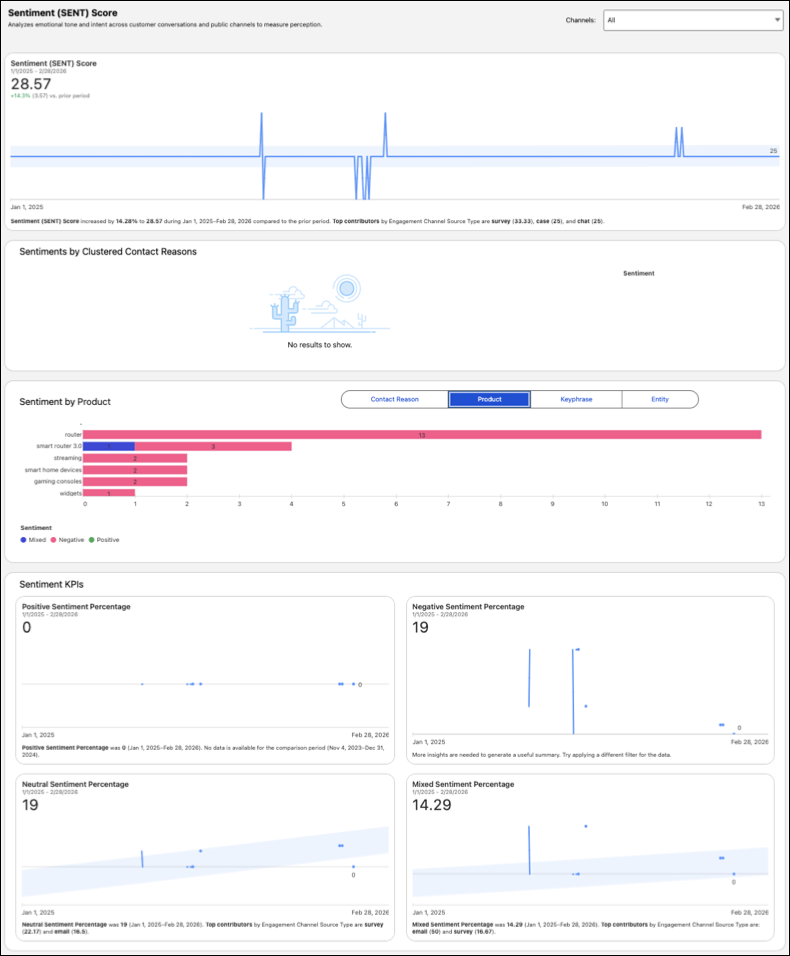The height and width of the screenshot is (956, 790).
Task: Click the gaming consoles sentiment bar
Action: pyautogui.click(x=135, y=482)
